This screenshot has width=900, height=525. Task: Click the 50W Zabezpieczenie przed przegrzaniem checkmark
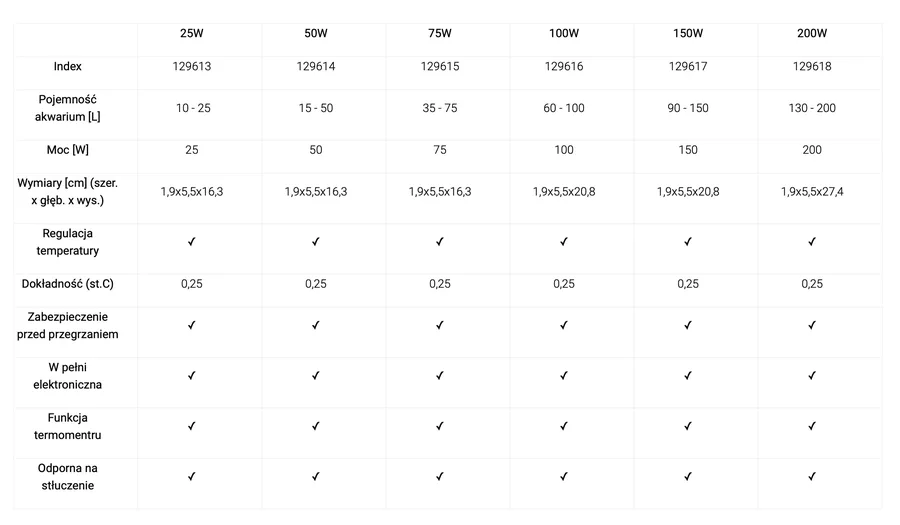(x=316, y=325)
